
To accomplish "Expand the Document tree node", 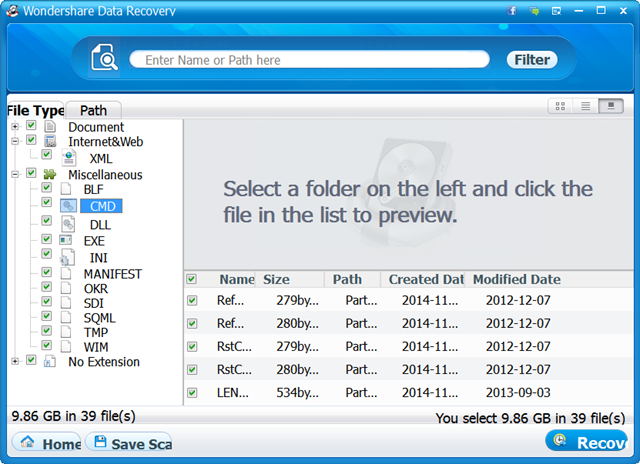I will (15, 127).
